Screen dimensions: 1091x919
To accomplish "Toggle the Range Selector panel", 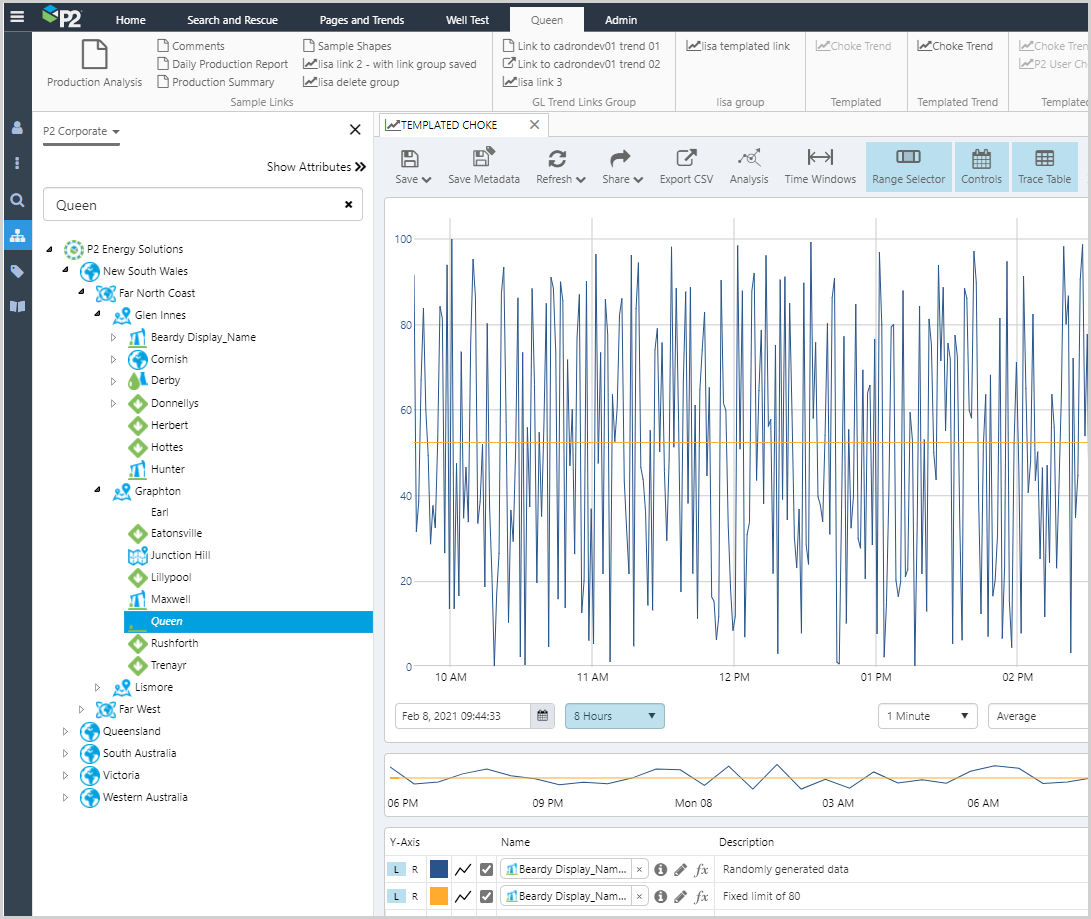I will tap(908, 166).
